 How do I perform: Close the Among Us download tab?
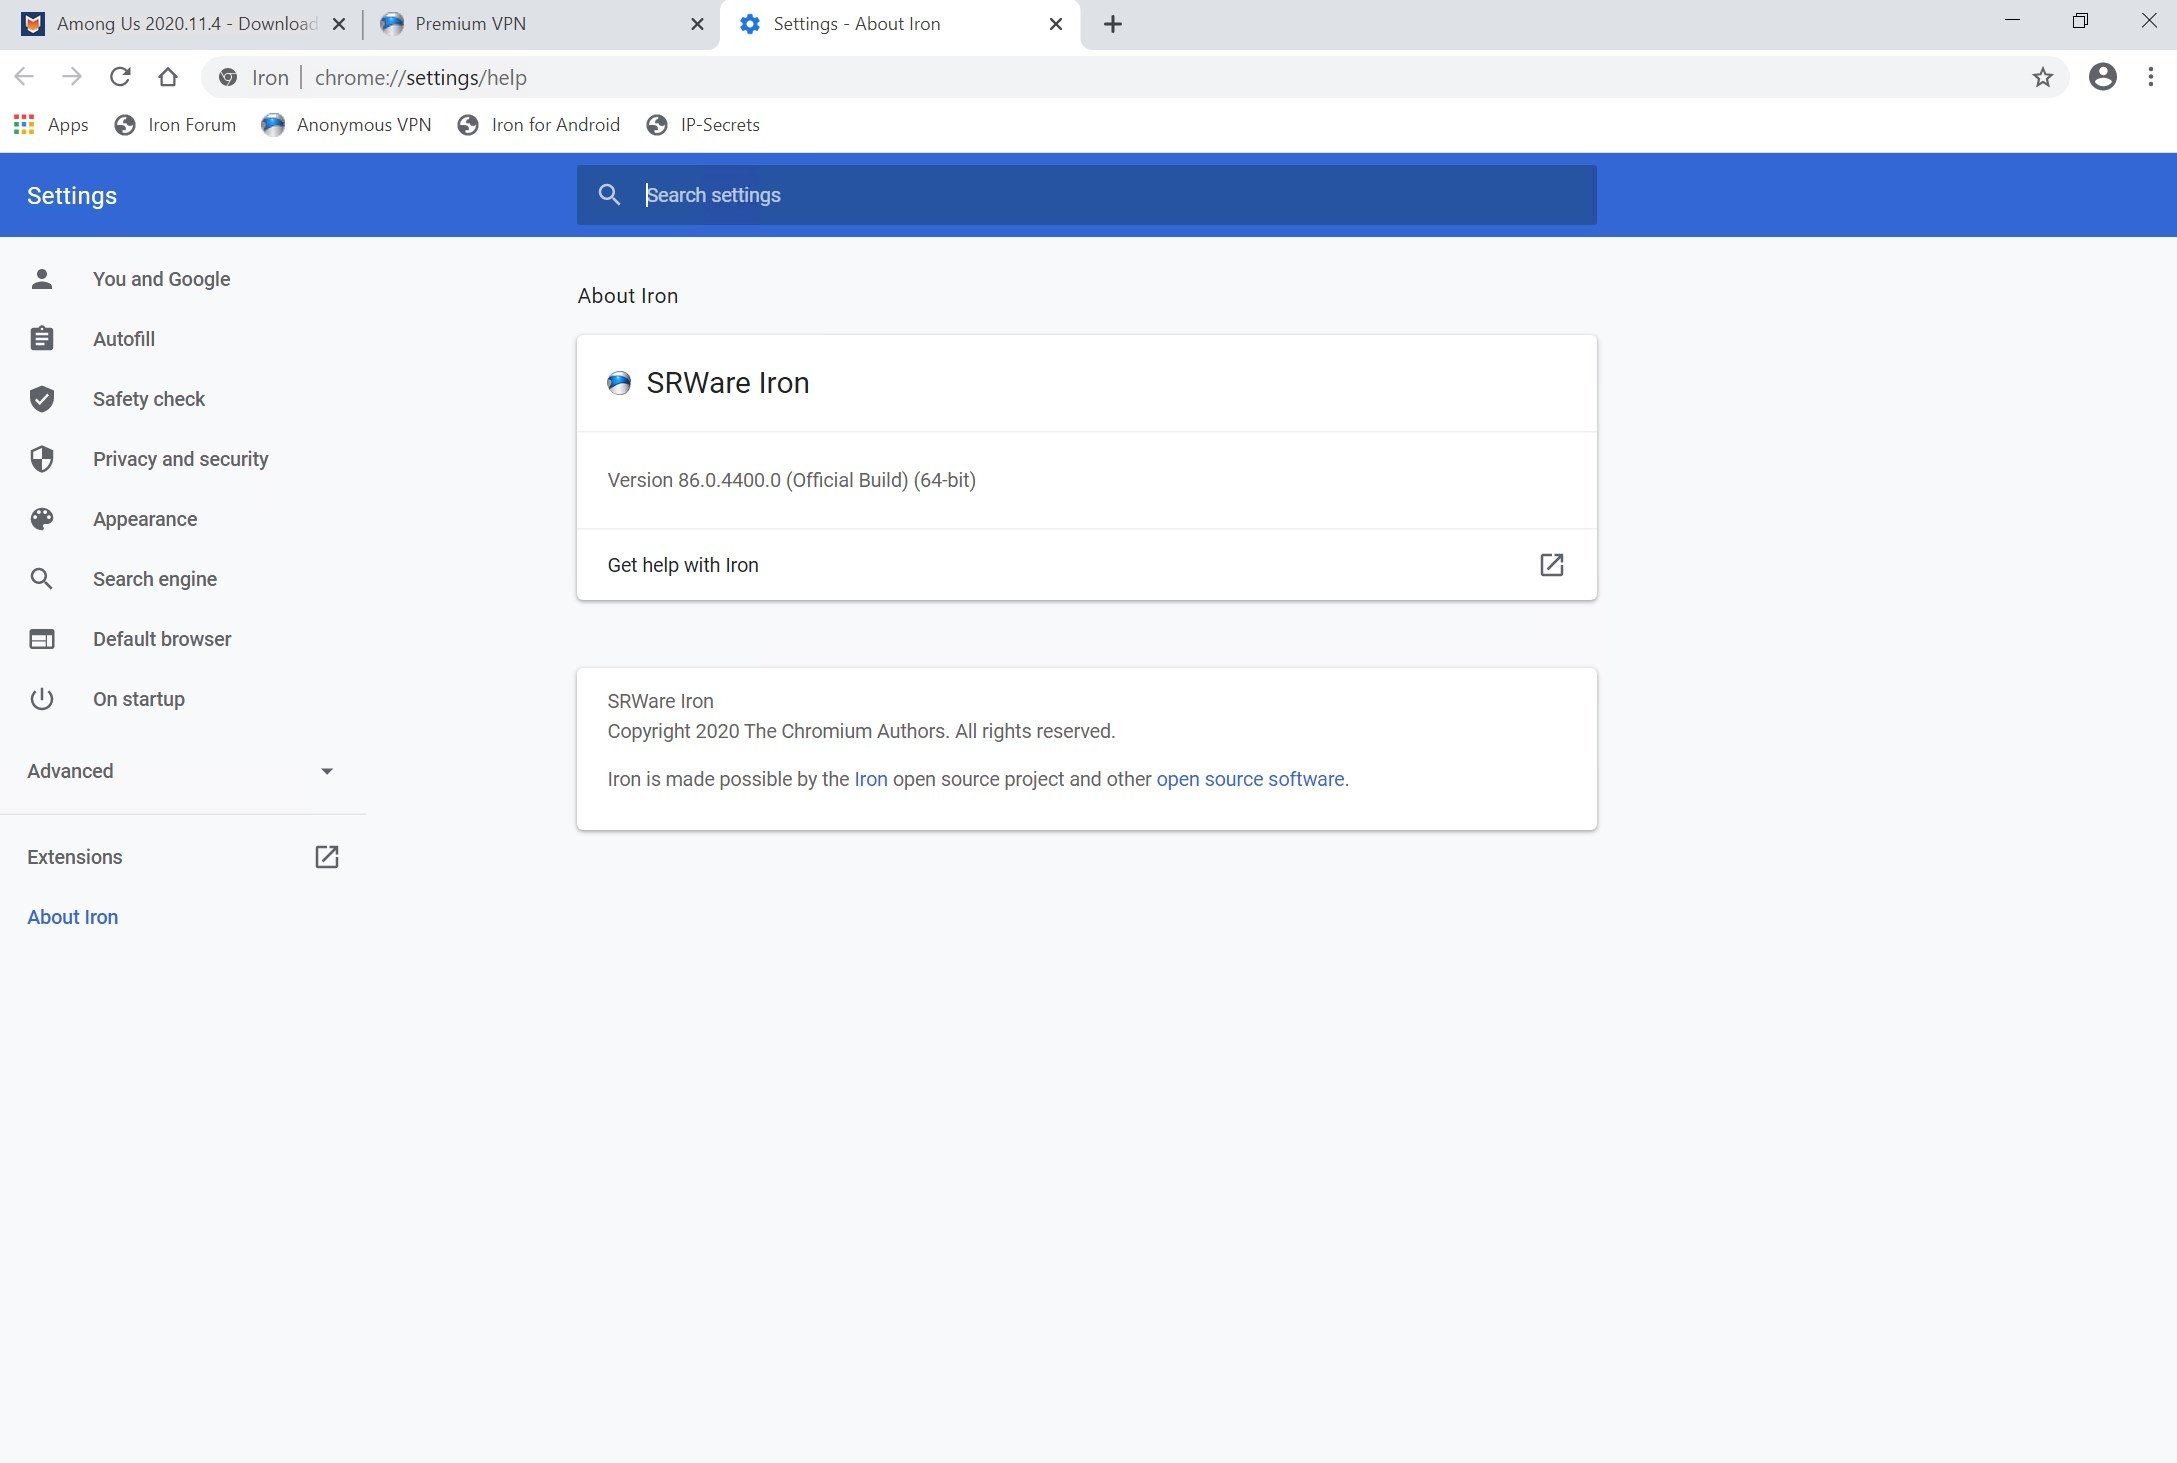tap(339, 24)
